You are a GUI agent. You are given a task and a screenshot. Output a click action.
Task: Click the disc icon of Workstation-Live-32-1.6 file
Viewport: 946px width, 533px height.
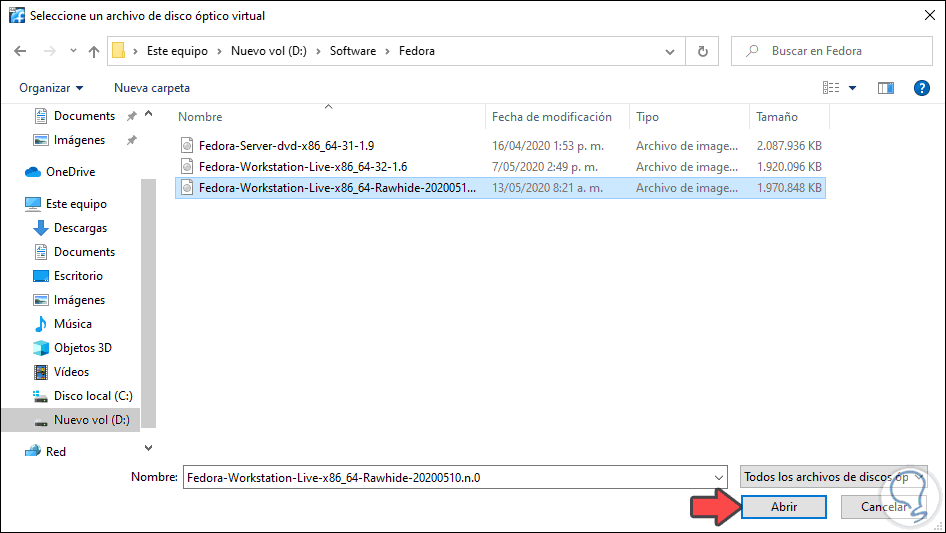[187, 167]
